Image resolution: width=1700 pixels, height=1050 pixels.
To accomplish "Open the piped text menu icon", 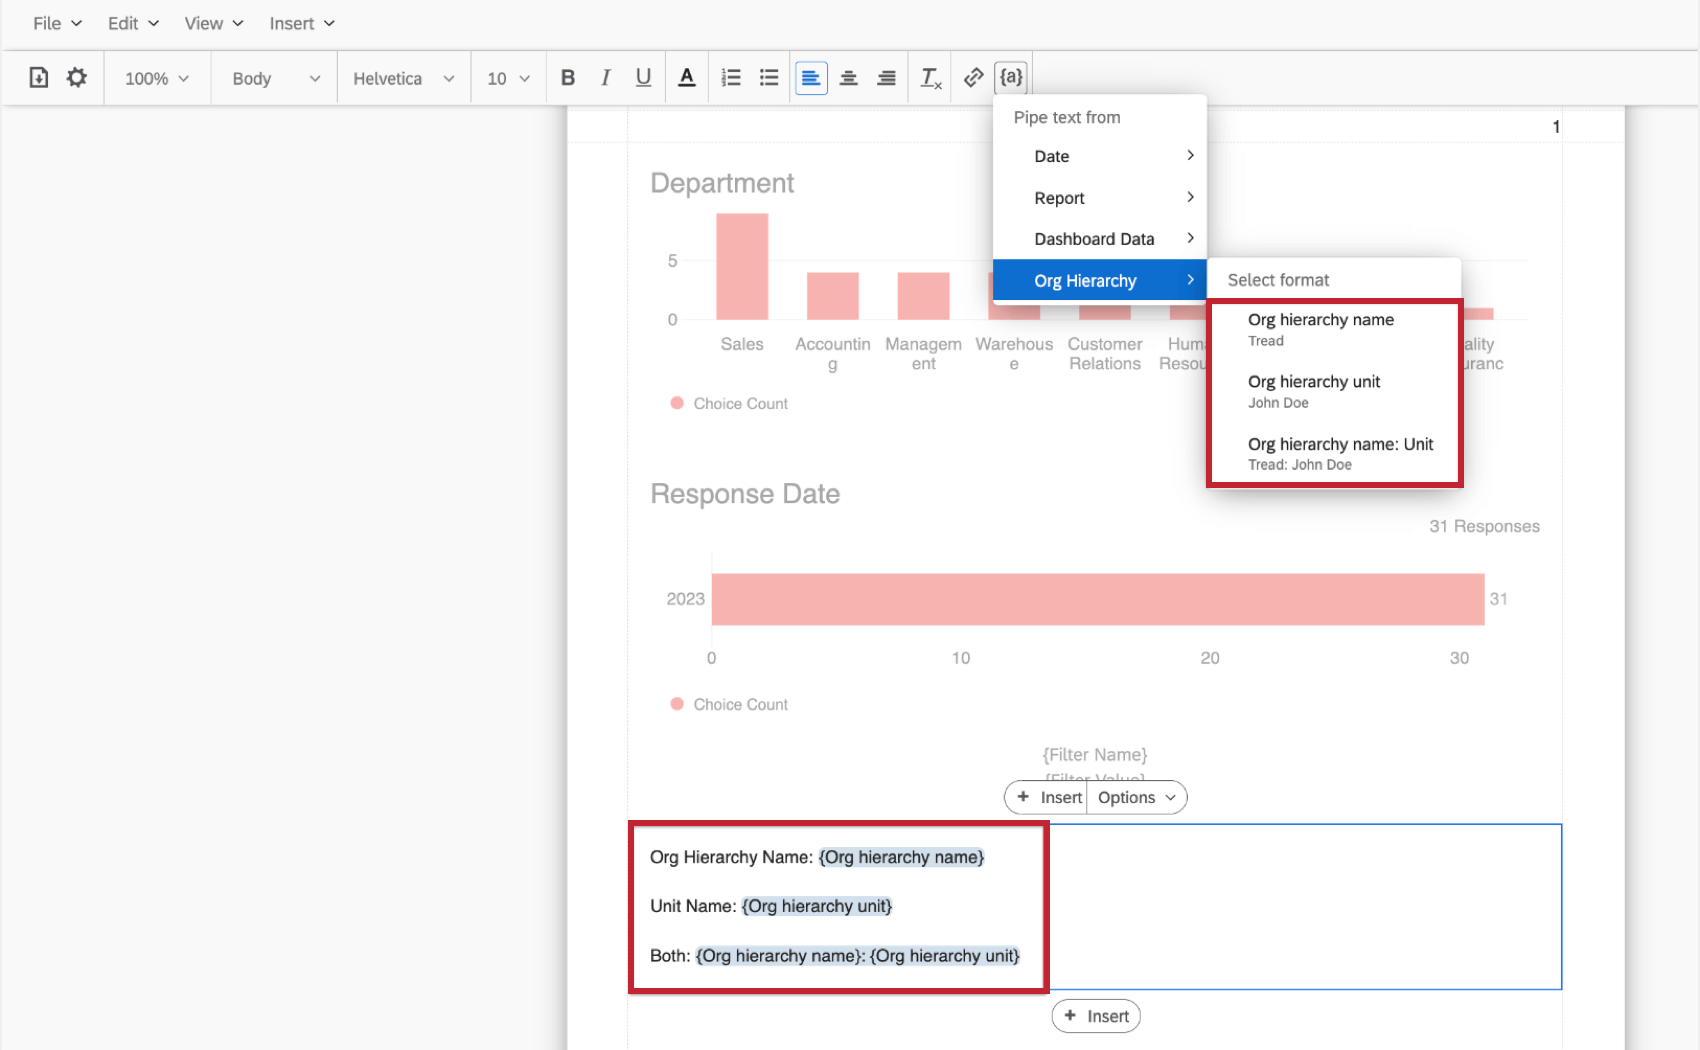I will pos(1011,77).
